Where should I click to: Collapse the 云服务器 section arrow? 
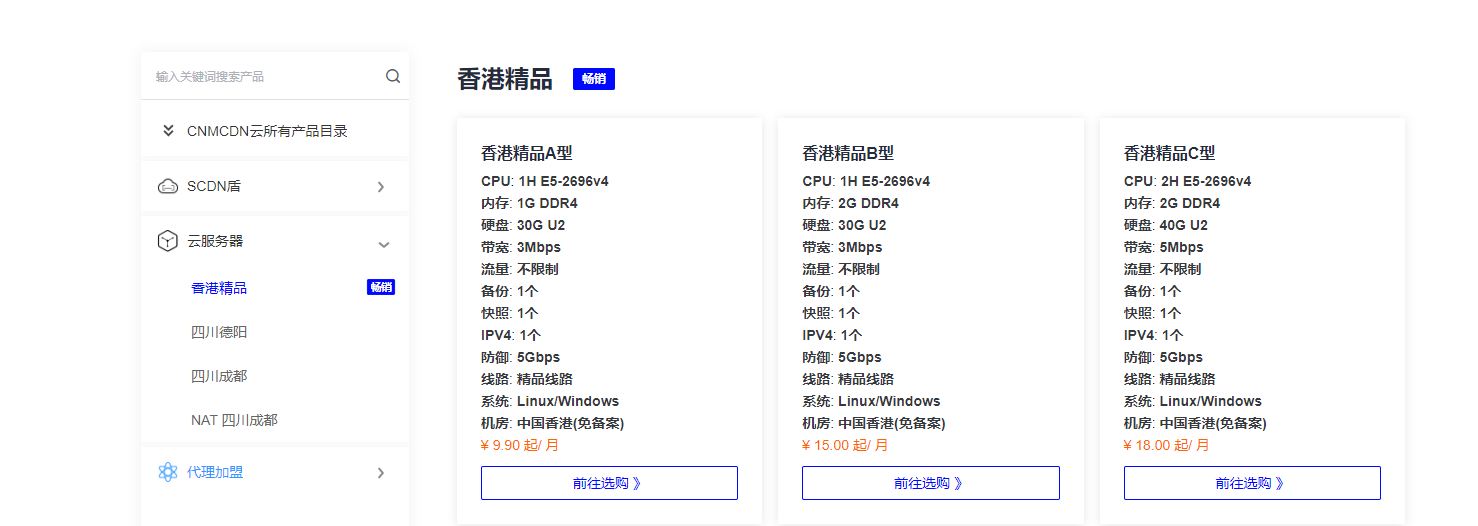click(x=383, y=244)
